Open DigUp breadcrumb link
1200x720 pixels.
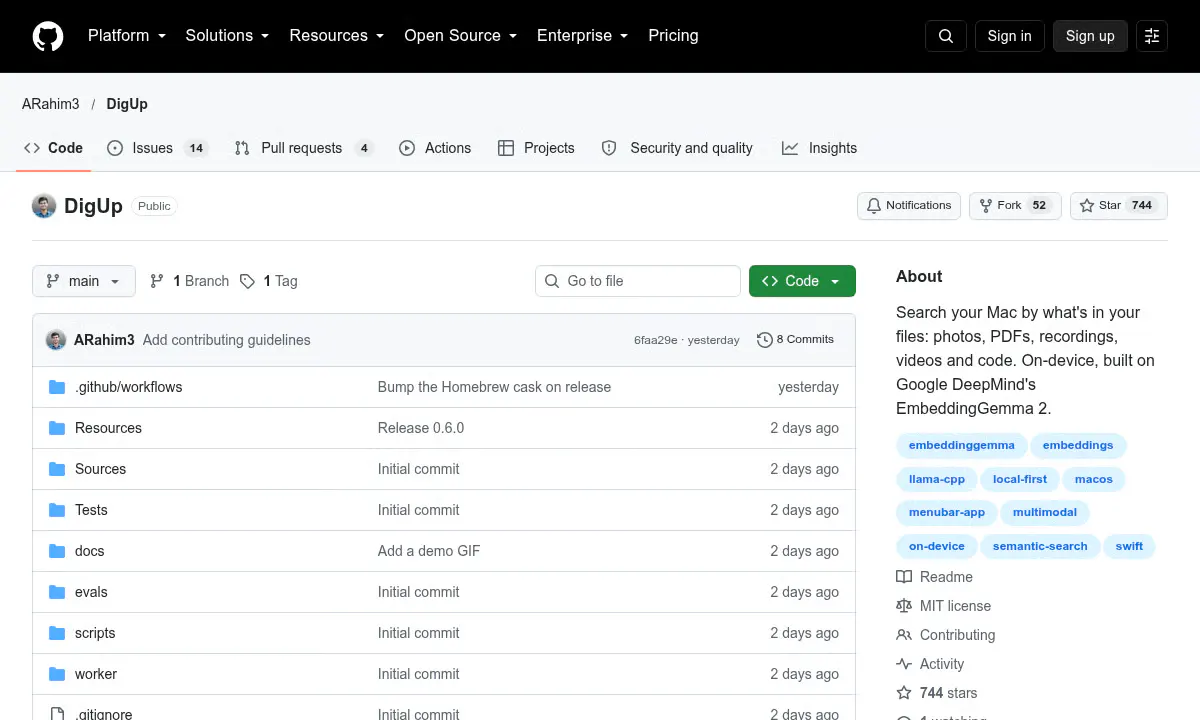(127, 104)
